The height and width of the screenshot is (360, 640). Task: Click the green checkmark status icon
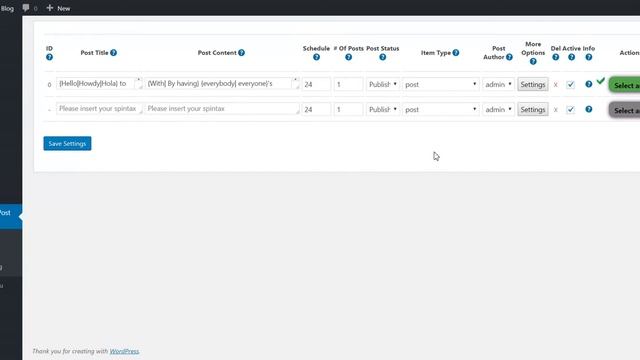[600, 81]
